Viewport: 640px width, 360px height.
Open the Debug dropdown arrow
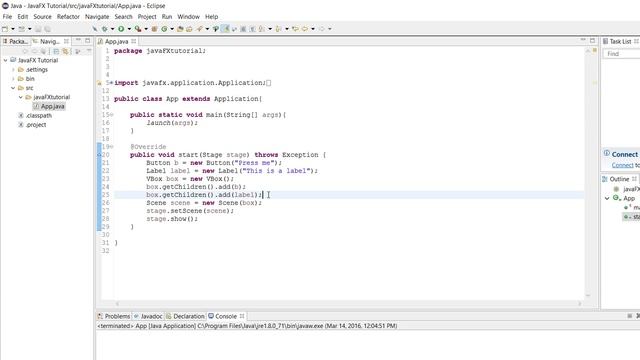pyautogui.click(x=112, y=29)
